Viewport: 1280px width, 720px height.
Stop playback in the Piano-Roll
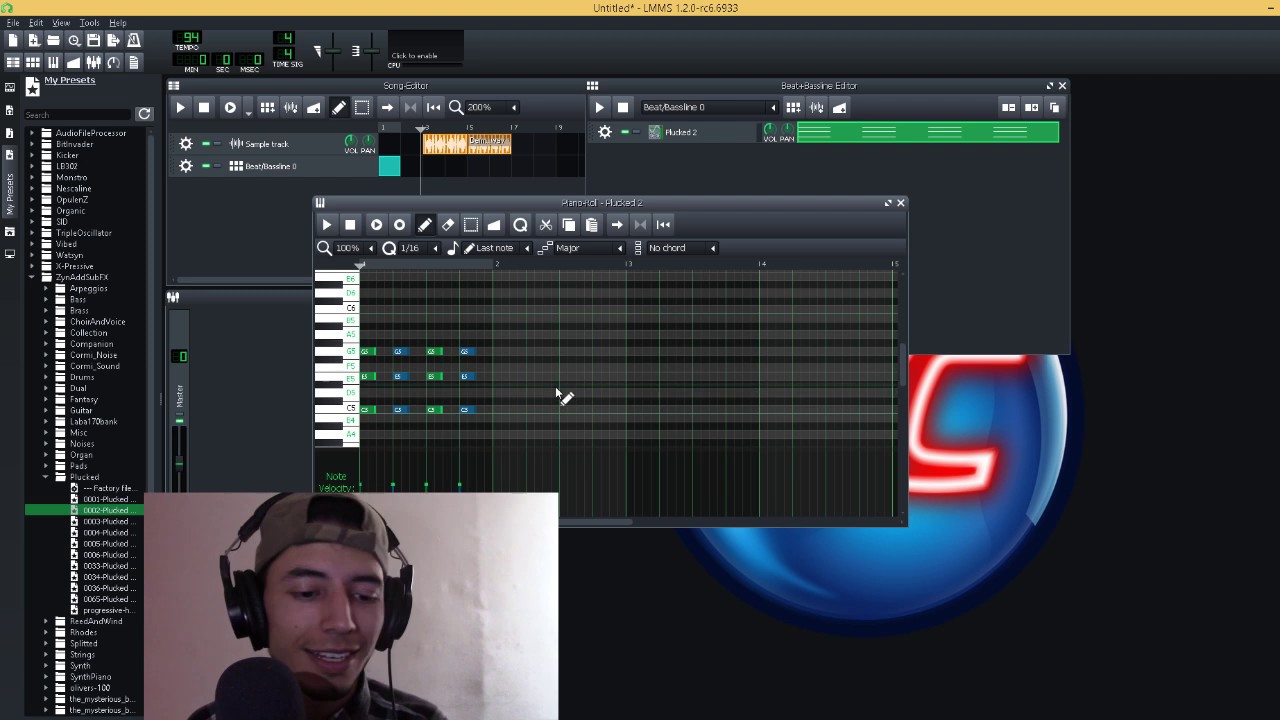click(x=350, y=225)
